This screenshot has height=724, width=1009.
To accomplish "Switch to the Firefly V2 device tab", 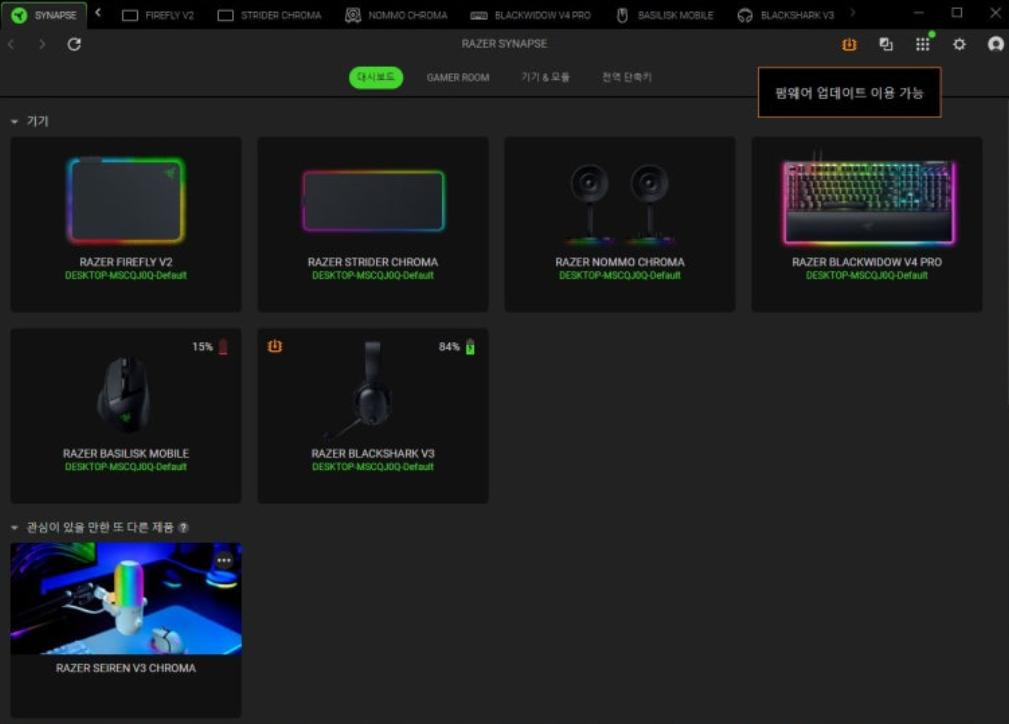I will coord(158,15).
